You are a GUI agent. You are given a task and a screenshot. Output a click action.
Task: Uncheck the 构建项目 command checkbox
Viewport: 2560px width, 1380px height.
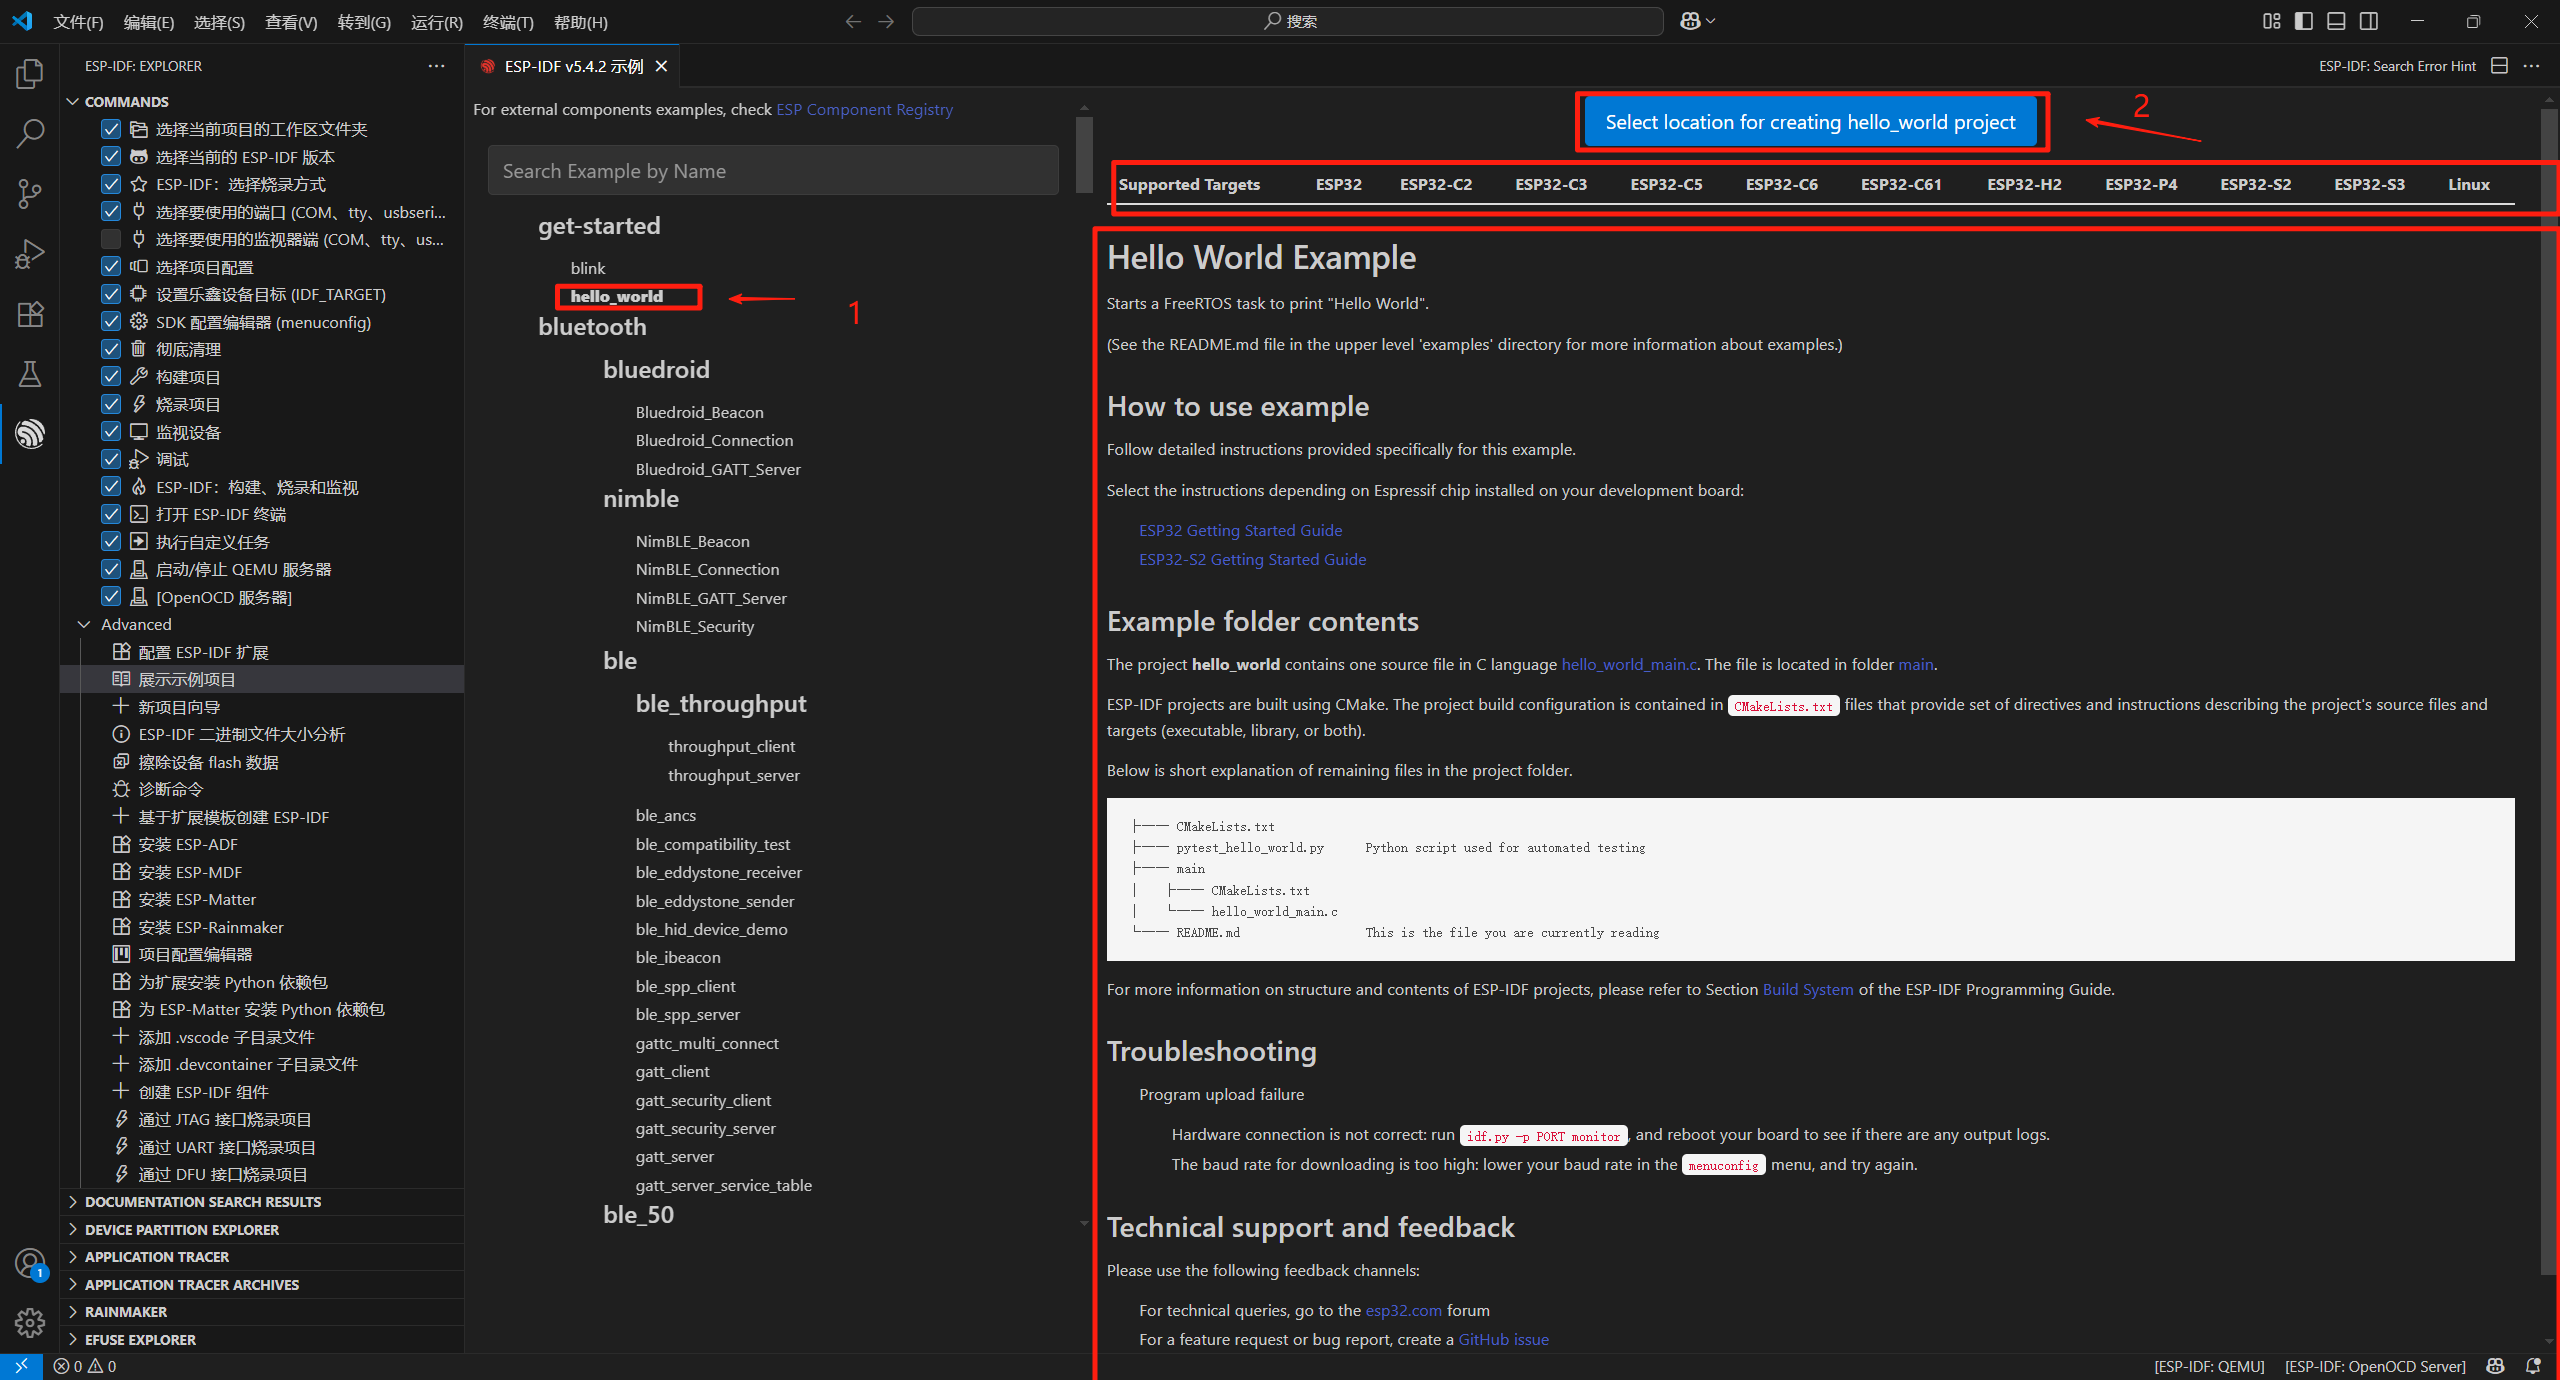(111, 377)
